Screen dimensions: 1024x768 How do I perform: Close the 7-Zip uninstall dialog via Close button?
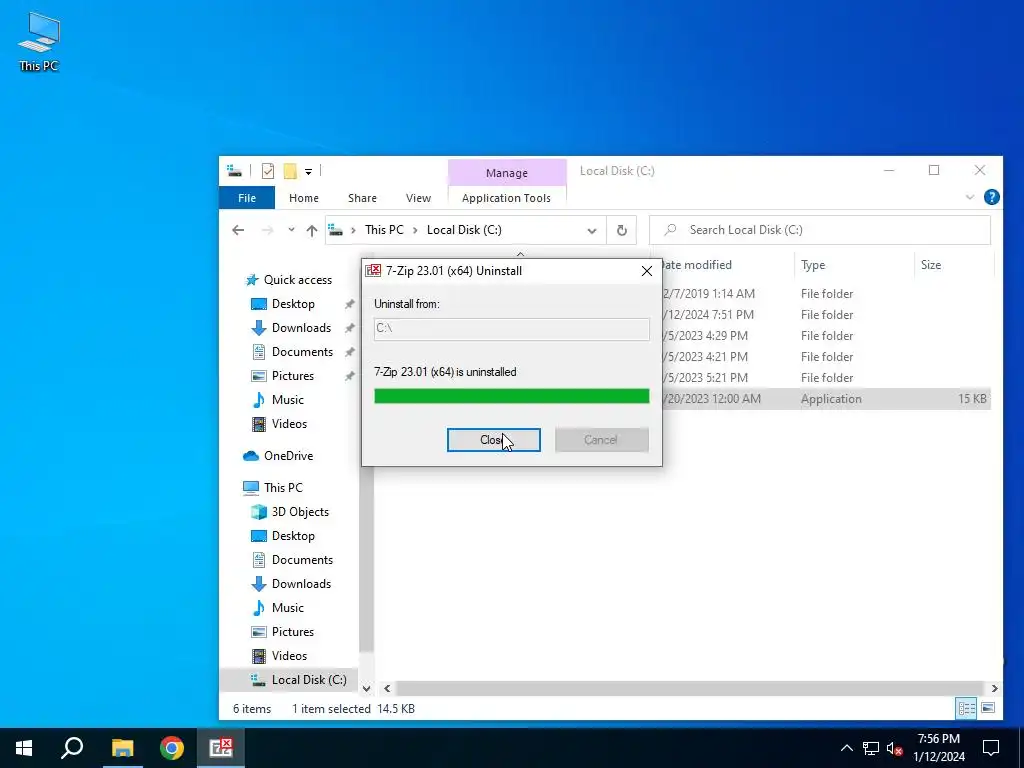[494, 440]
